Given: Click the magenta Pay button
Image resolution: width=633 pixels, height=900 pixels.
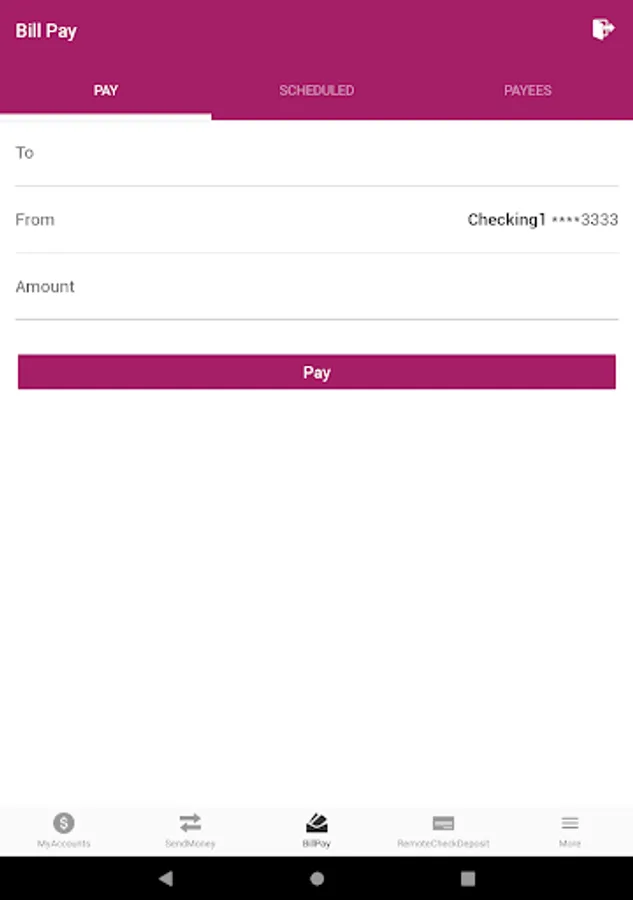Looking at the screenshot, I should pos(317,372).
